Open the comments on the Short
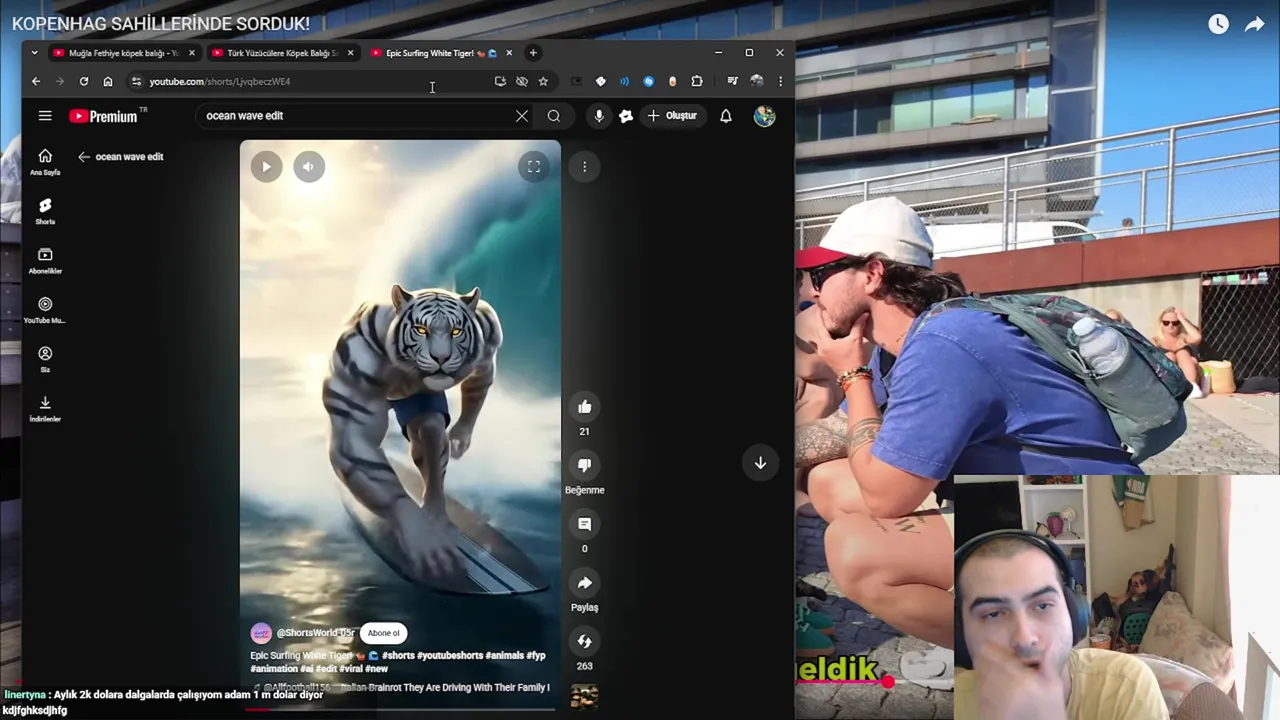The image size is (1280, 720). point(585,524)
